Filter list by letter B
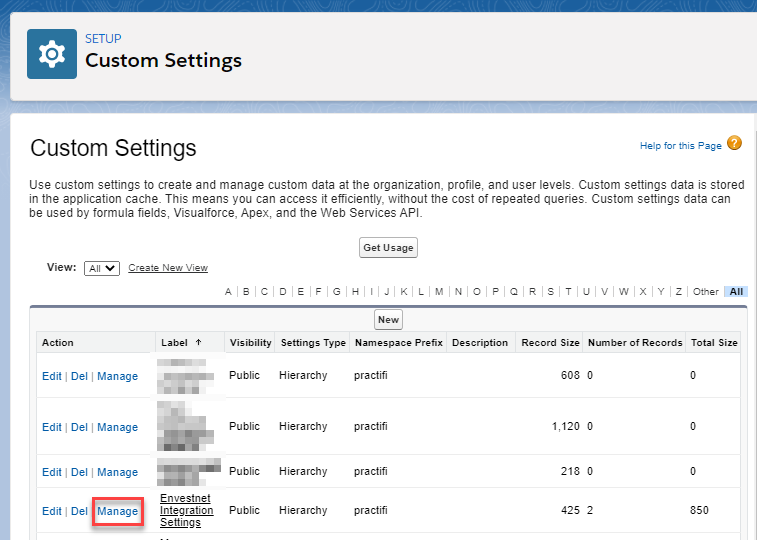Screen dimensions: 757x540 (246, 291)
